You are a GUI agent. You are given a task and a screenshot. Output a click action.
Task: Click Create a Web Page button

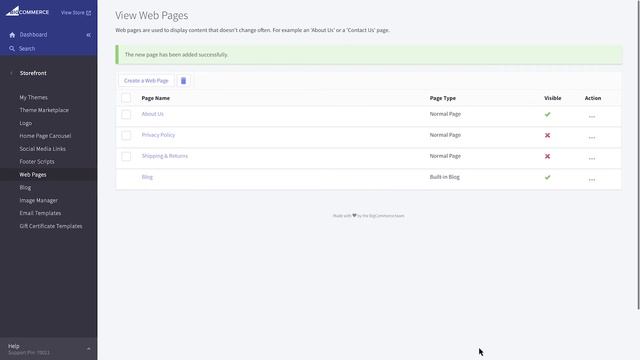pos(146,80)
